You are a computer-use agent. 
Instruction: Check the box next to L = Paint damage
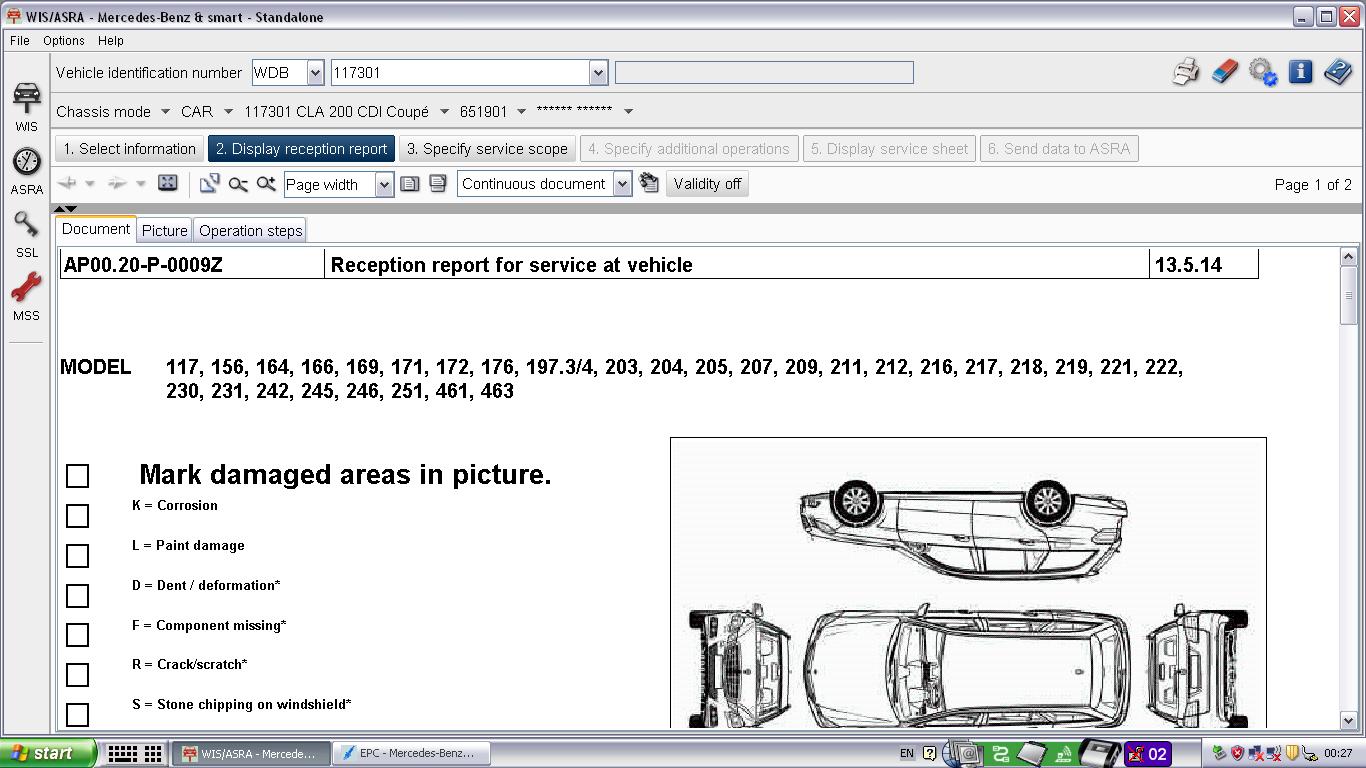click(77, 556)
